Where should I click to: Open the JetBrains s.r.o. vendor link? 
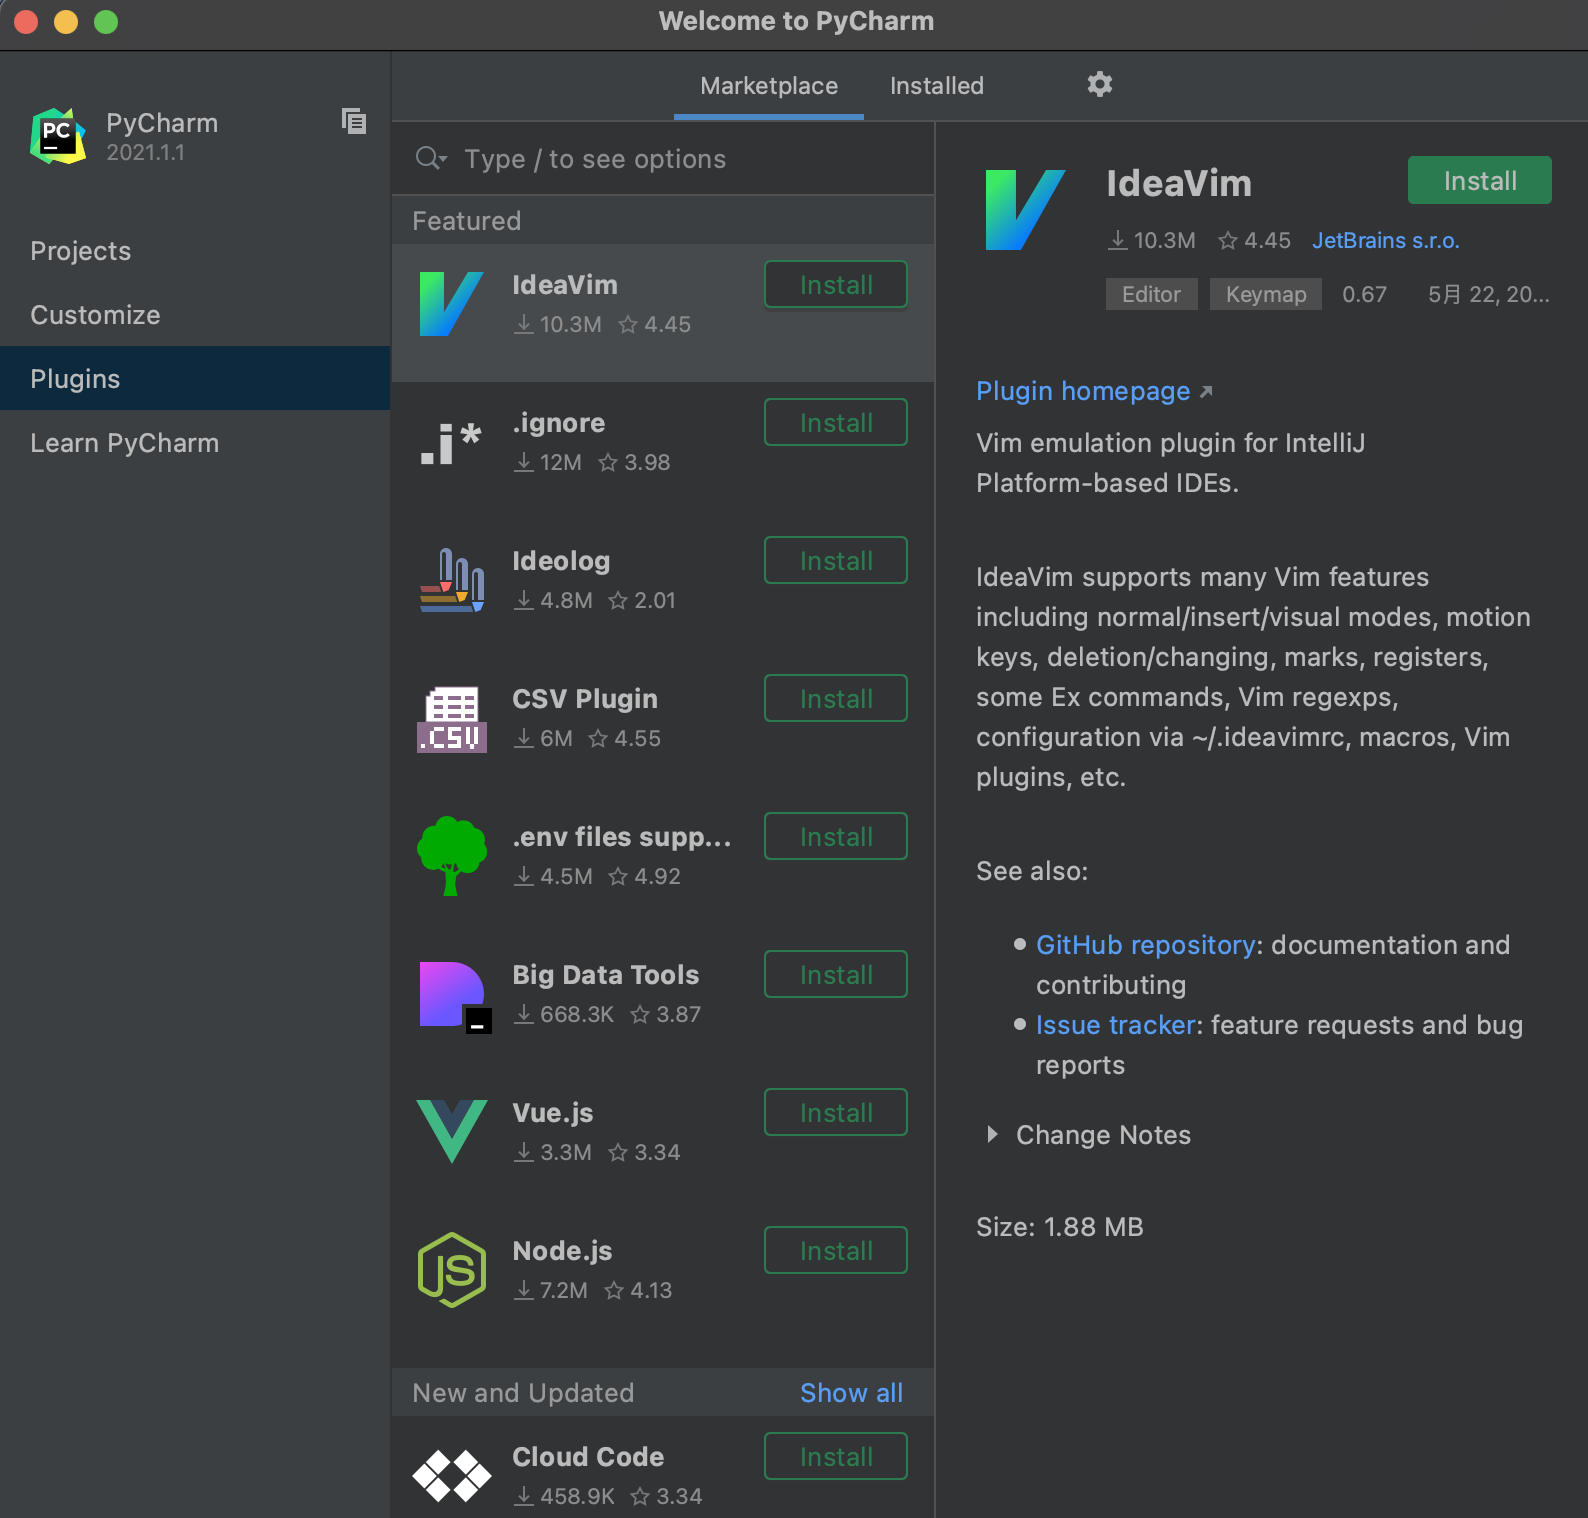[1386, 241]
